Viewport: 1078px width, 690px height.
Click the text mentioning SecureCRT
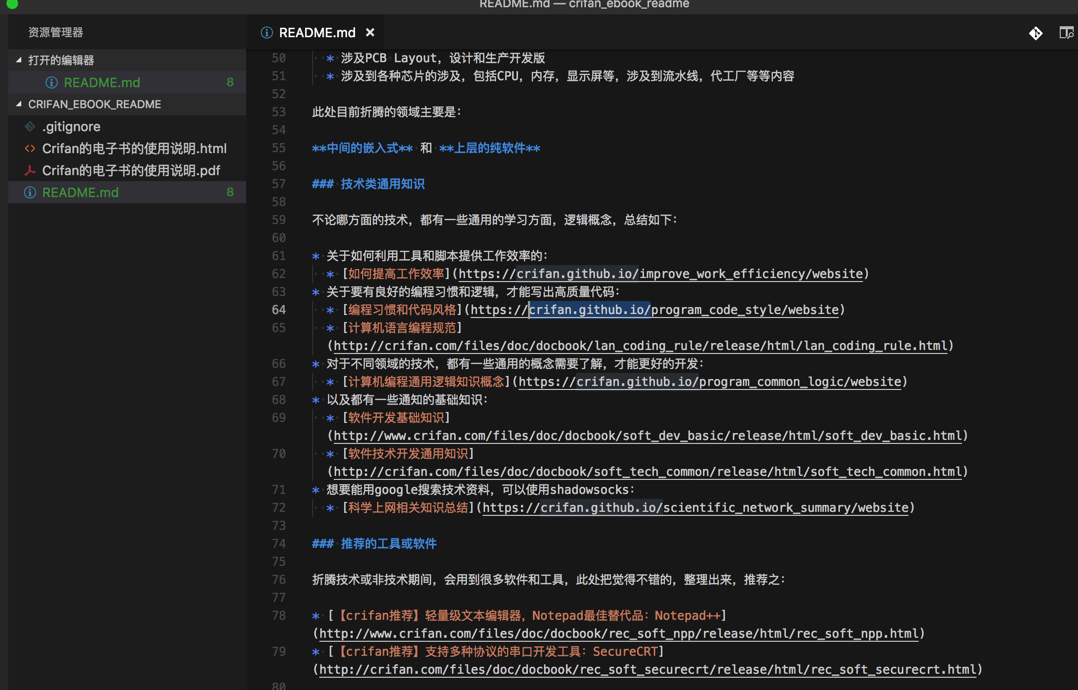point(496,652)
